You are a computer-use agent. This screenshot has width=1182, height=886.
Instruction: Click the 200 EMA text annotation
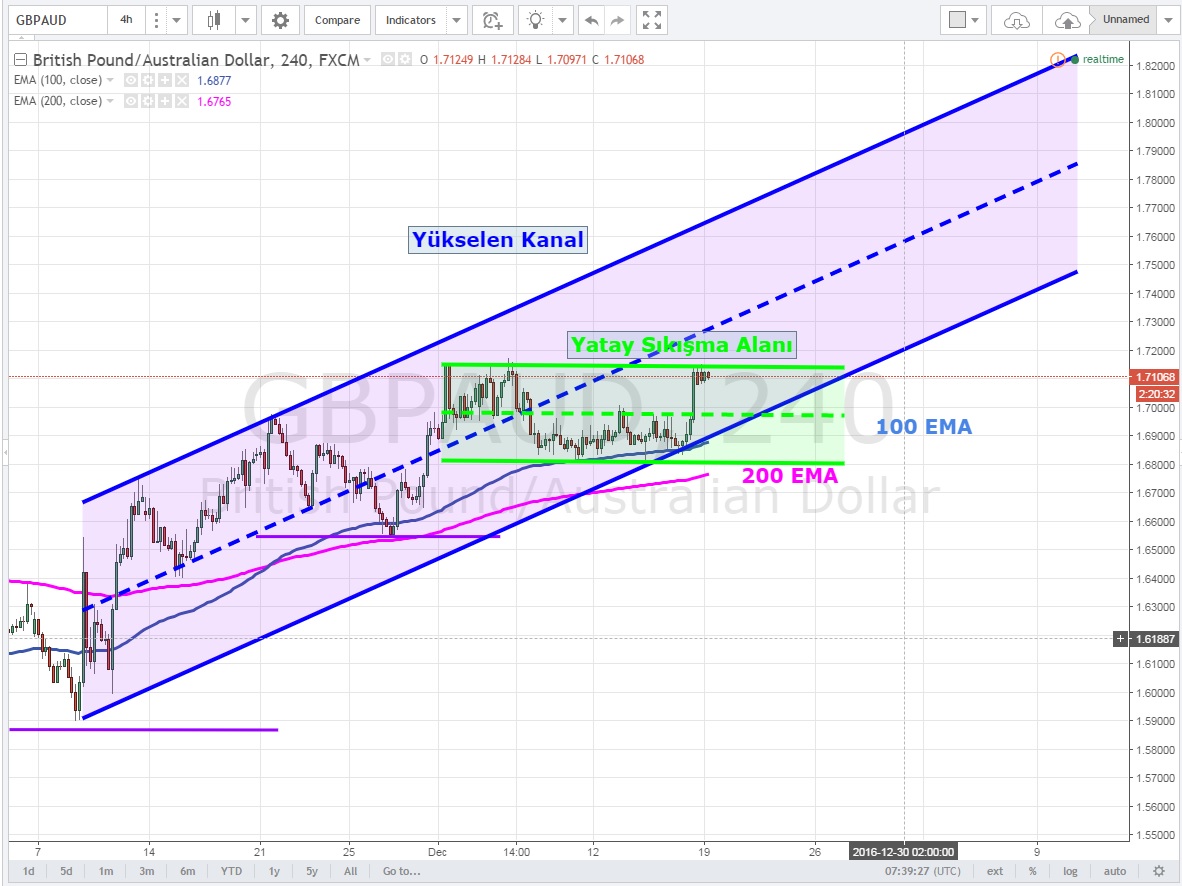(x=790, y=476)
